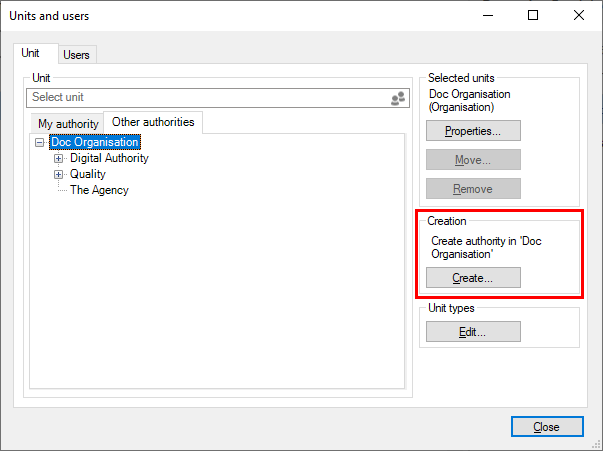Select Digital Authority in the tree
Screen dimensions: 603x451
click(109, 158)
